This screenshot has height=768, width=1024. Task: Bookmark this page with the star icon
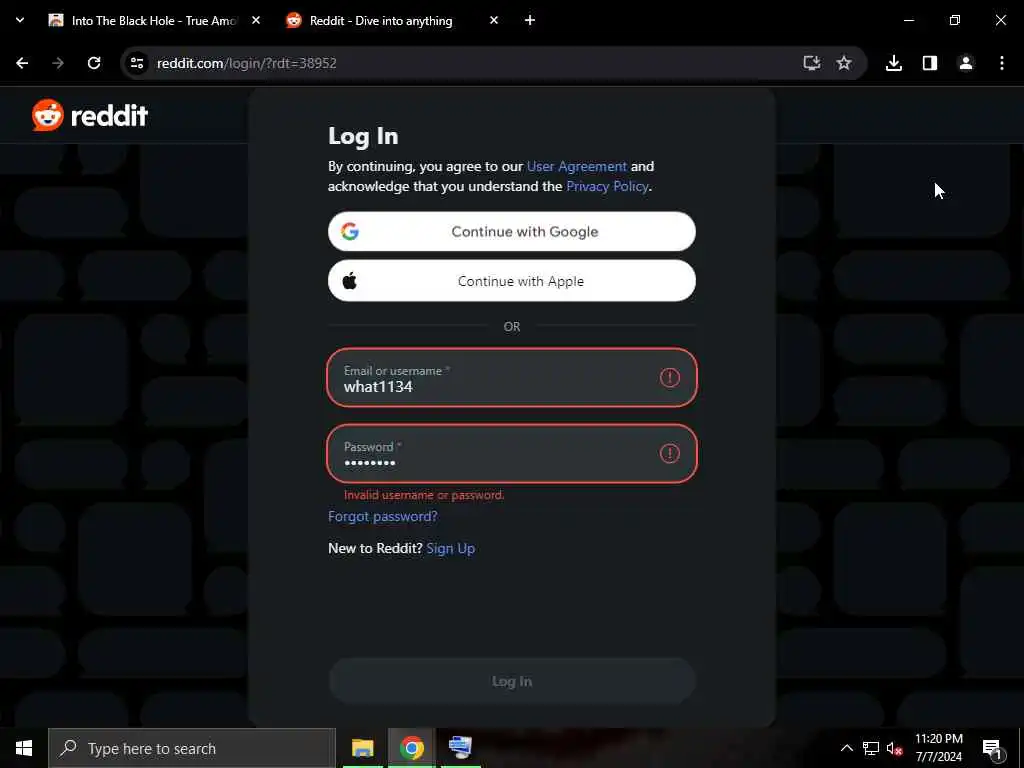point(844,63)
